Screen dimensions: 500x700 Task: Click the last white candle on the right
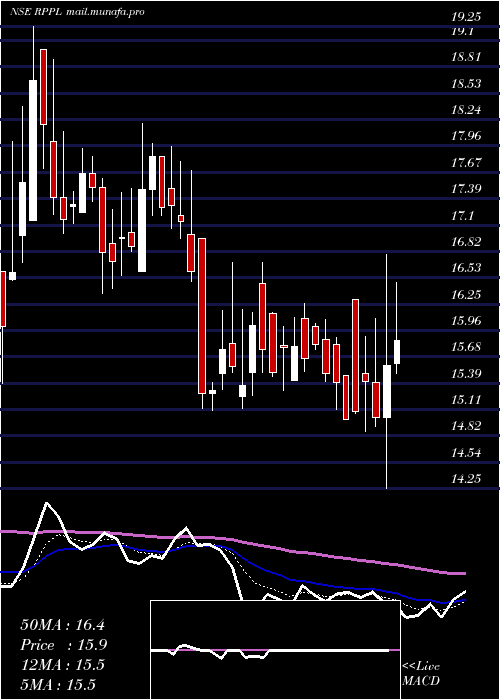tap(397, 352)
